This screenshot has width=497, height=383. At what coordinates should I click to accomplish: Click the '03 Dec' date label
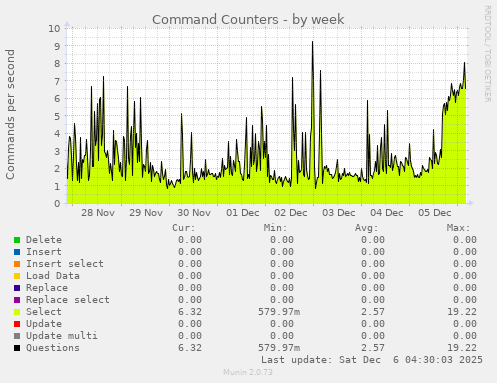pos(339,213)
